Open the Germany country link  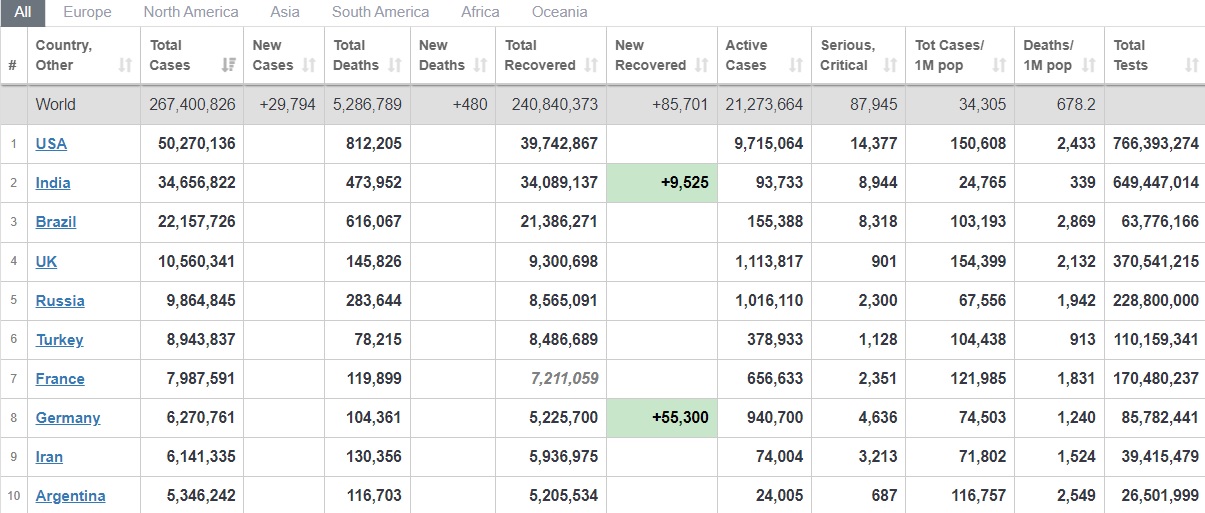68,417
